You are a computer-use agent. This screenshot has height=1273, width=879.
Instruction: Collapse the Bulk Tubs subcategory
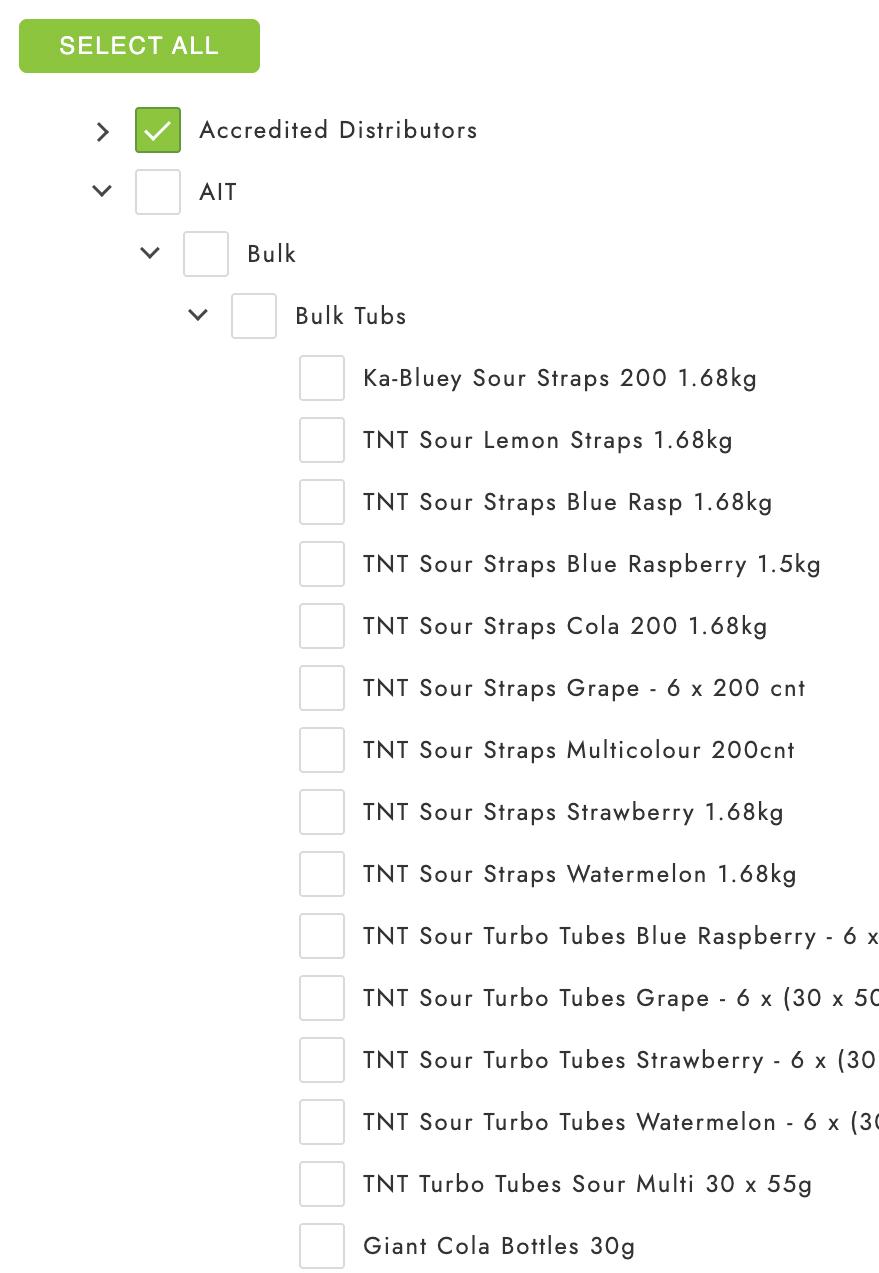[x=198, y=315]
